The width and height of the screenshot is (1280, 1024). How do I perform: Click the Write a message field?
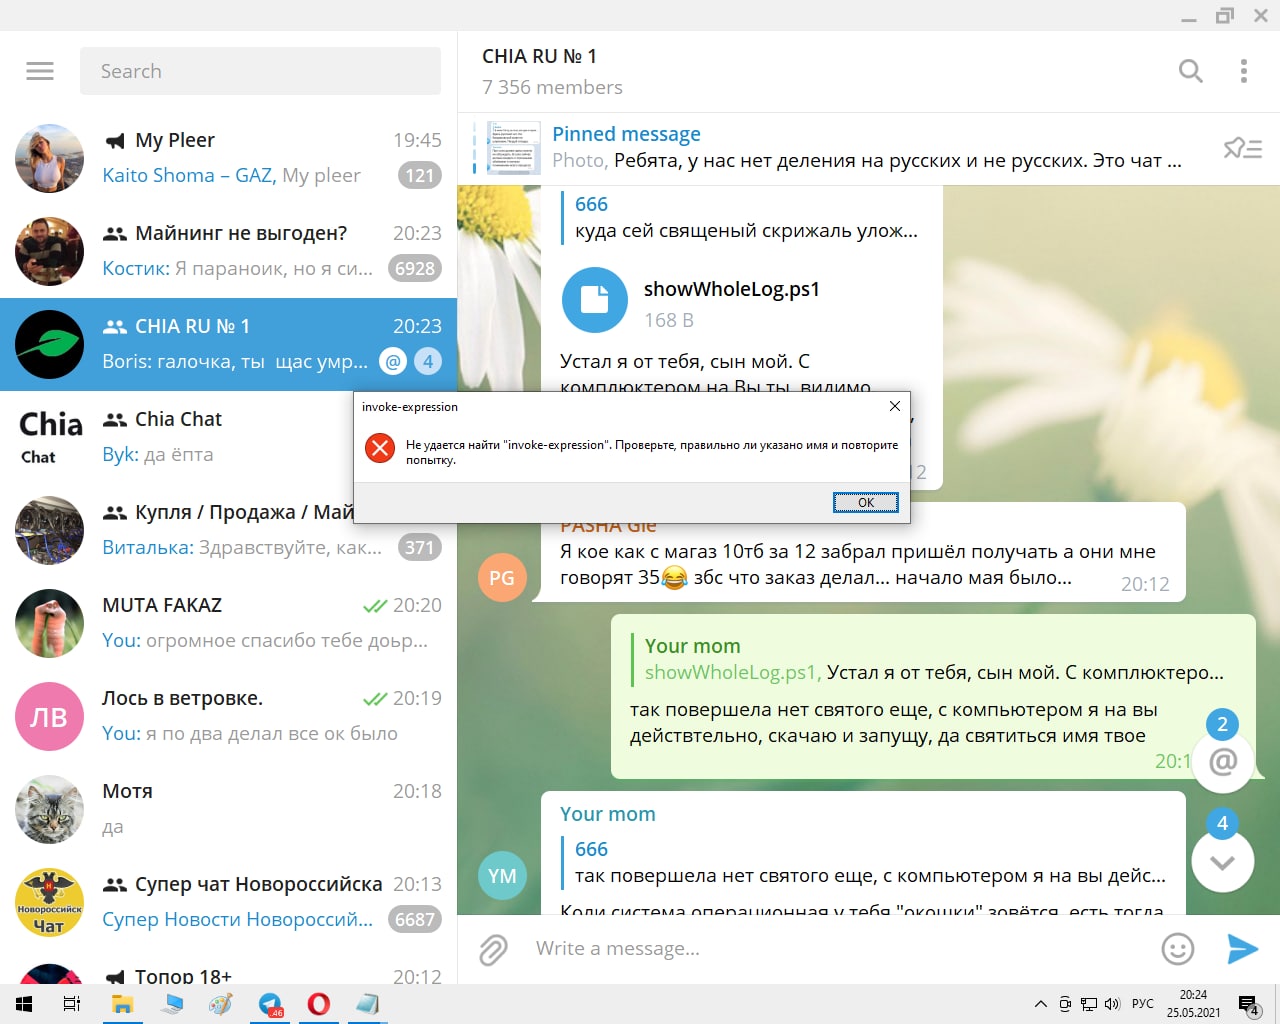(x=840, y=948)
